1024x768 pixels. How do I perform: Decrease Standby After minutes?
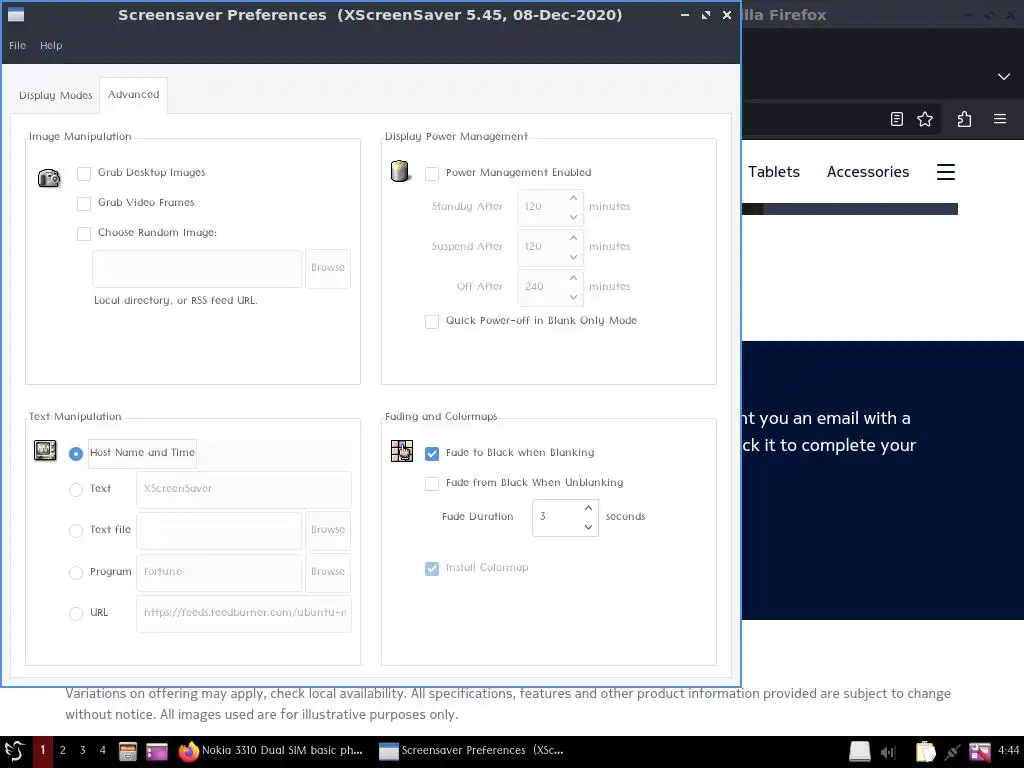[x=573, y=217]
